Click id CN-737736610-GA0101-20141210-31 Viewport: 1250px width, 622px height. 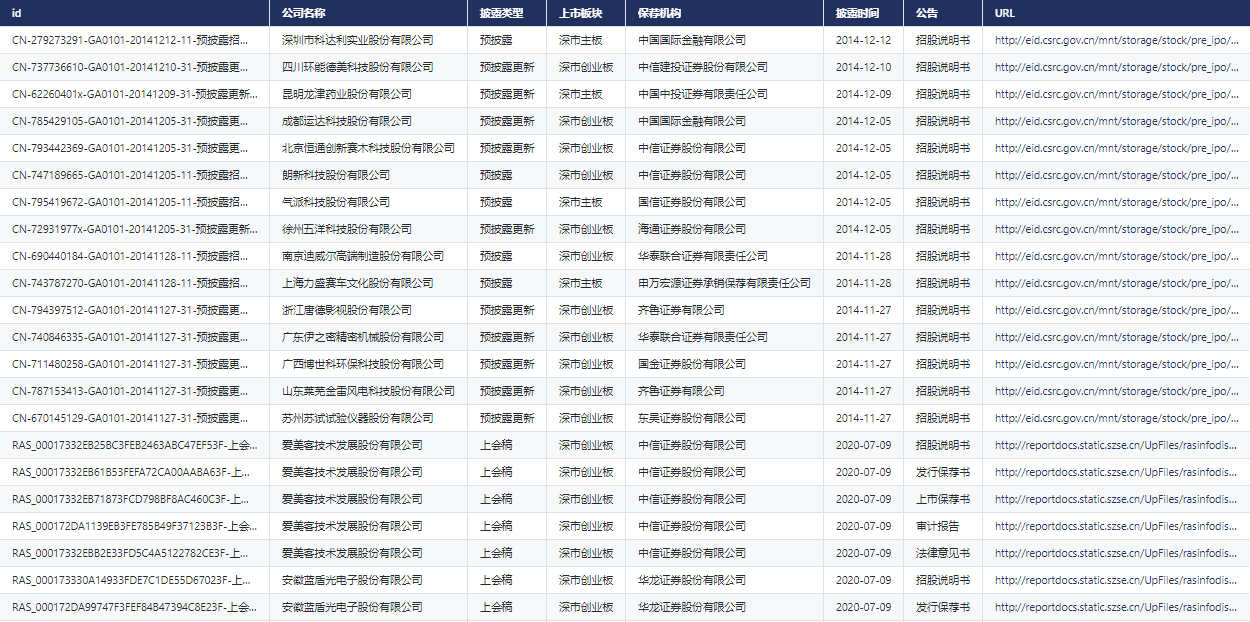130,67
